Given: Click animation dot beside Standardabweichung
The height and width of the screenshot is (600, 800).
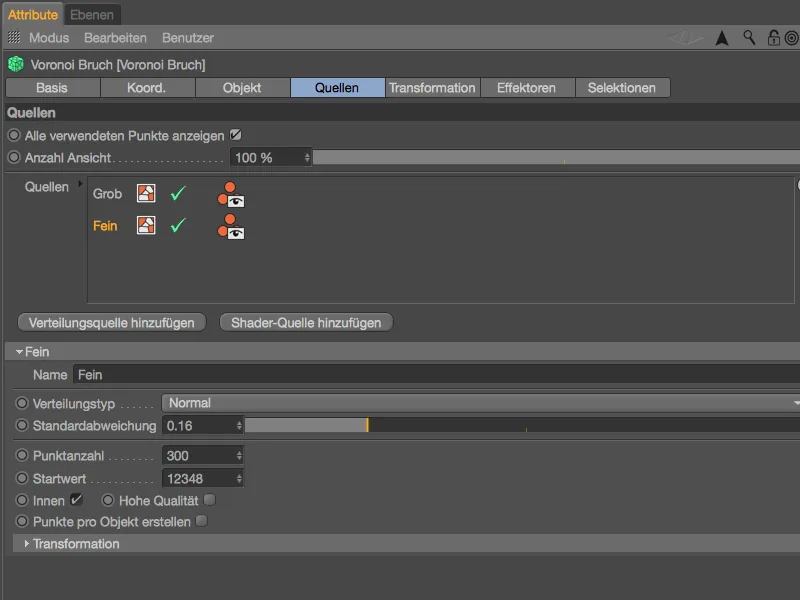Looking at the screenshot, I should click(22, 425).
